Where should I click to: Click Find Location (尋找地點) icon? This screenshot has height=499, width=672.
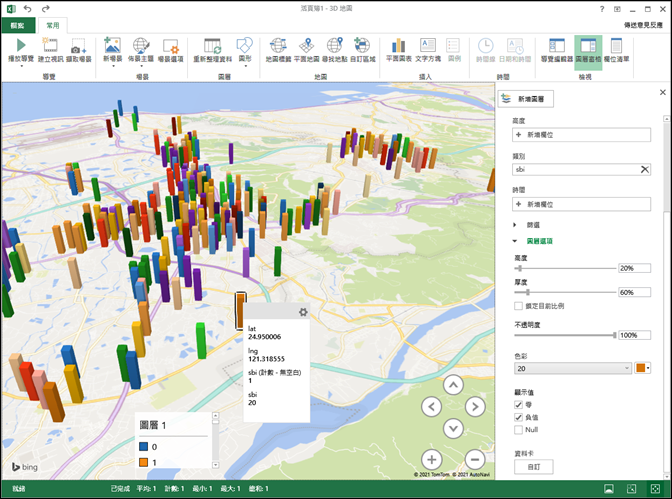click(x=335, y=45)
